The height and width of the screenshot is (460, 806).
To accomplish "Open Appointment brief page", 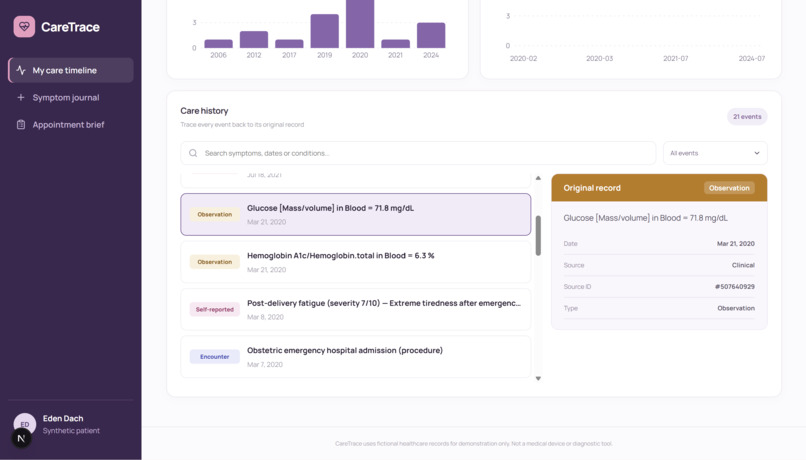I will click(71, 124).
